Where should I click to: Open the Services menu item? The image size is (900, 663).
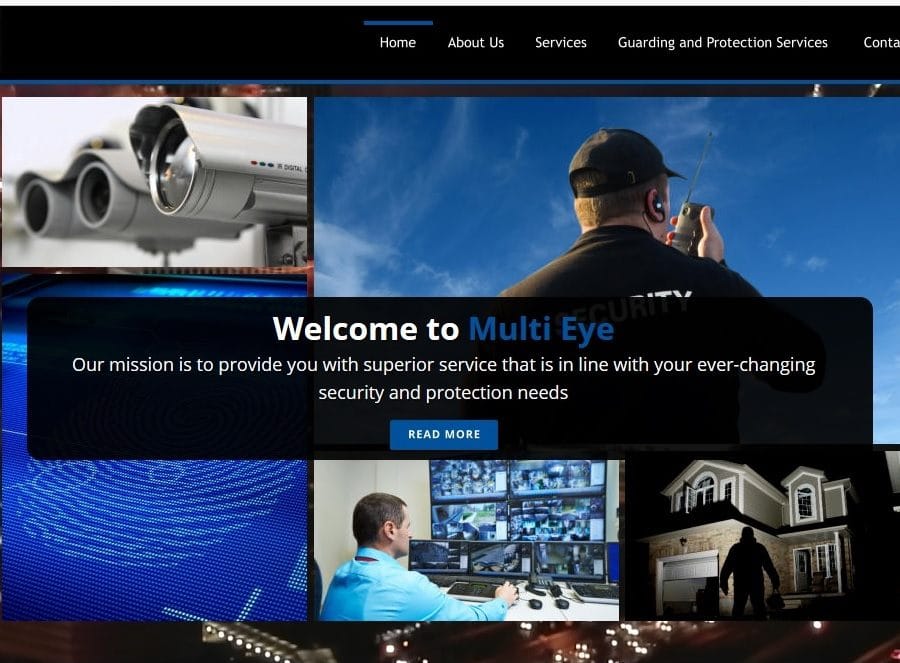(561, 42)
